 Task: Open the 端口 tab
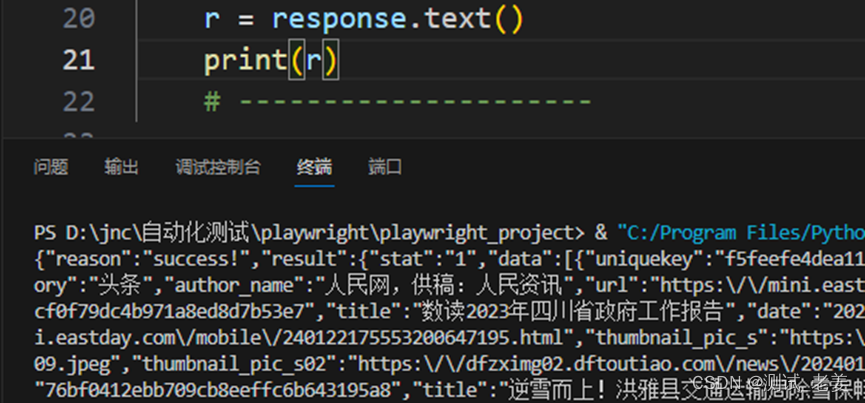coord(385,166)
